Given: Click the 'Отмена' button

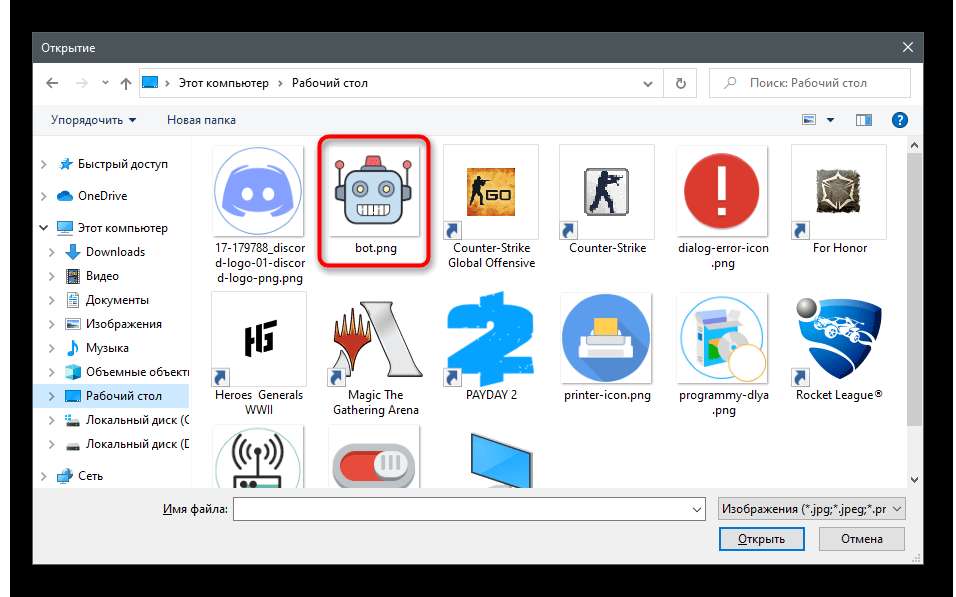Looking at the screenshot, I should 861,539.
